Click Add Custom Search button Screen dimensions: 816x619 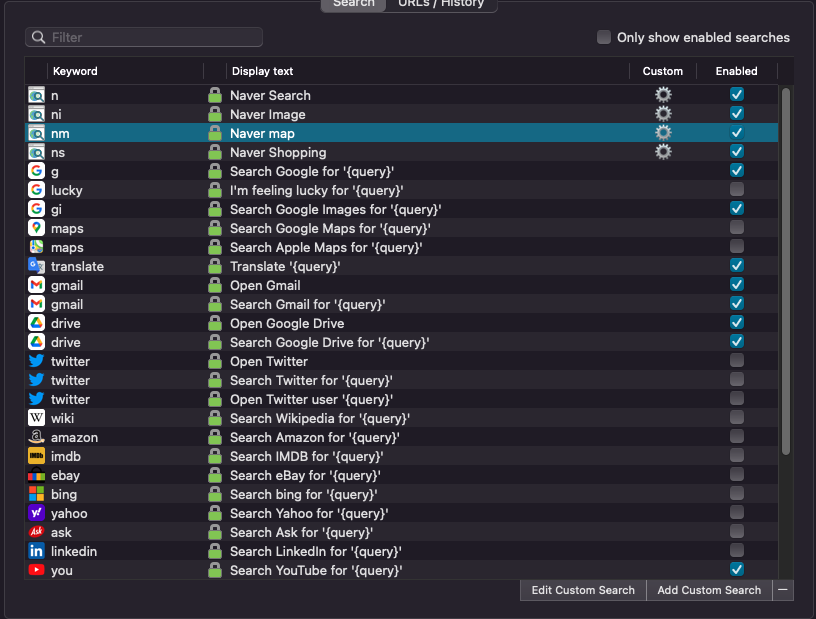pos(709,590)
